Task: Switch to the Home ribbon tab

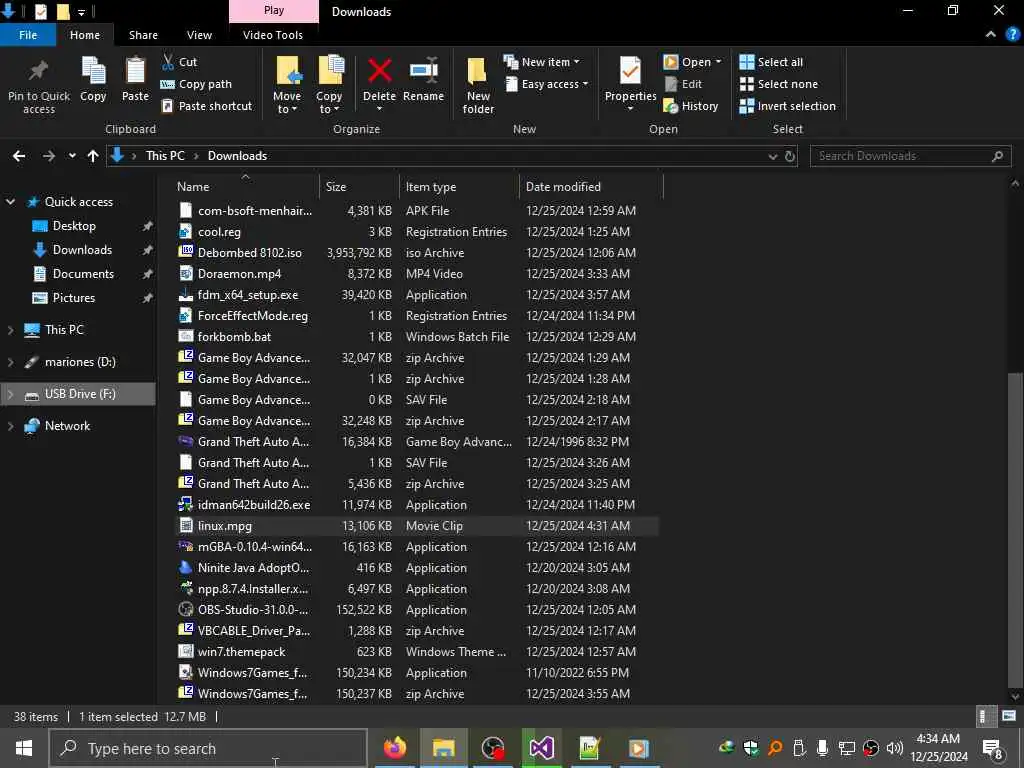Action: click(x=85, y=35)
